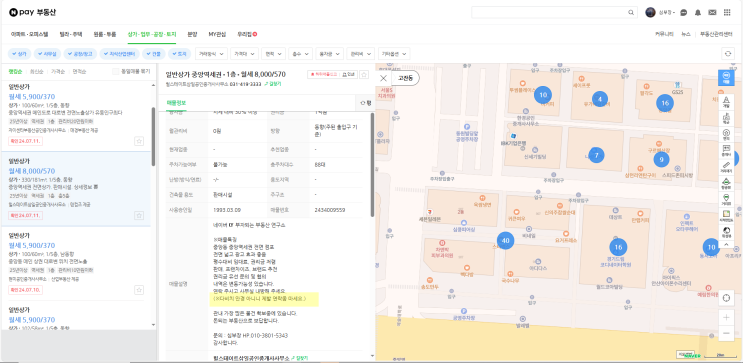Open the 뉴스 link
The width and height of the screenshot is (743, 363).
point(686,34)
